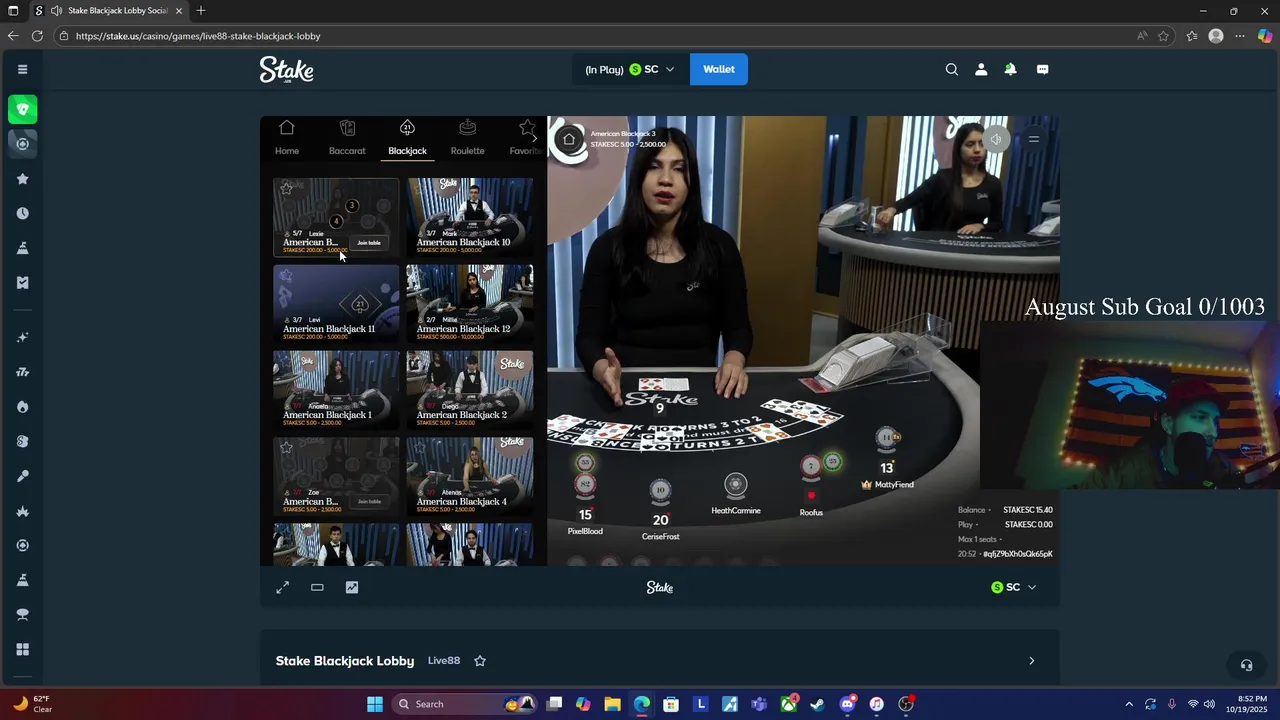
Task: Select the Blackjack tab
Action: click(x=407, y=138)
